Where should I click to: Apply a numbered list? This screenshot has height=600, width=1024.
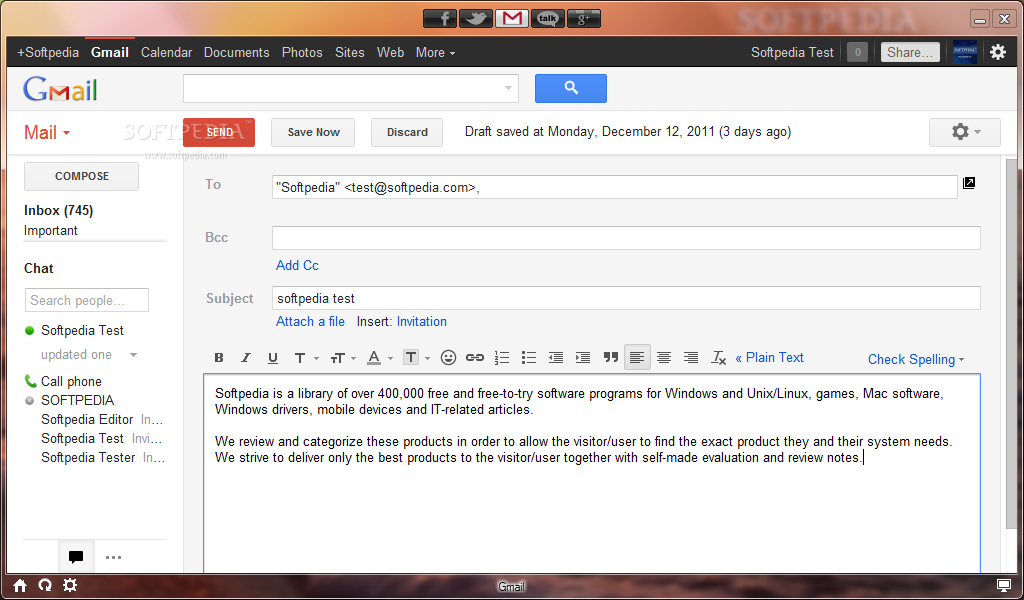[502, 357]
